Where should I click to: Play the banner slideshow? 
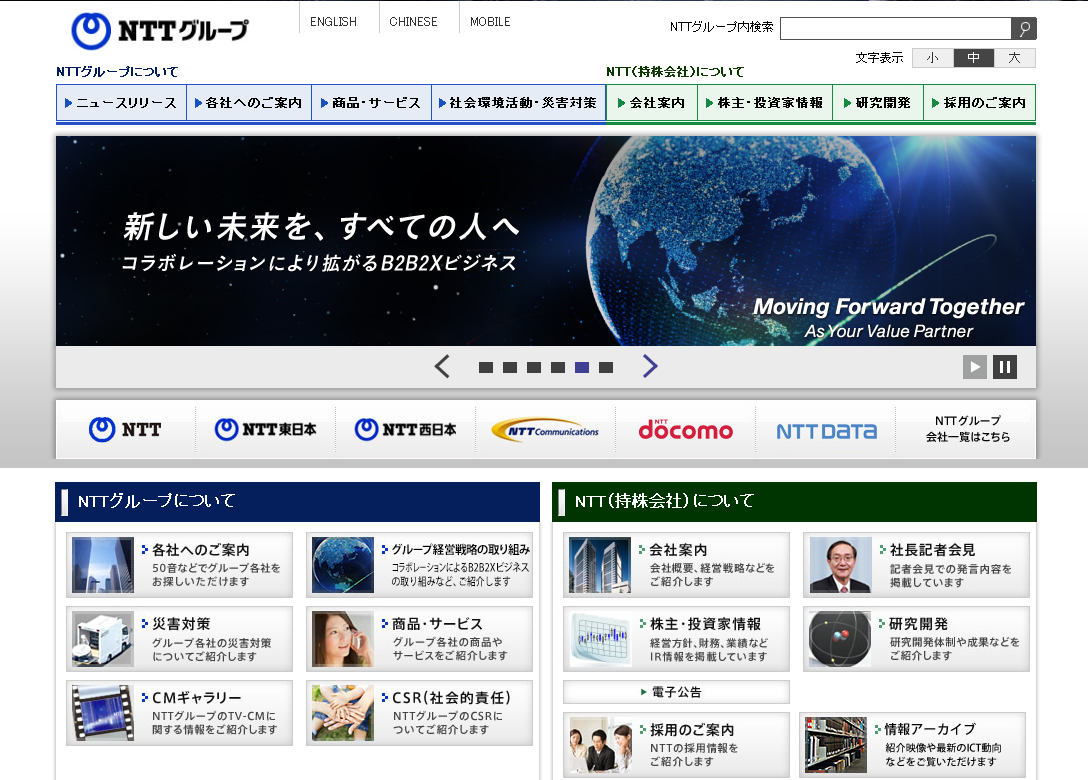pos(974,367)
